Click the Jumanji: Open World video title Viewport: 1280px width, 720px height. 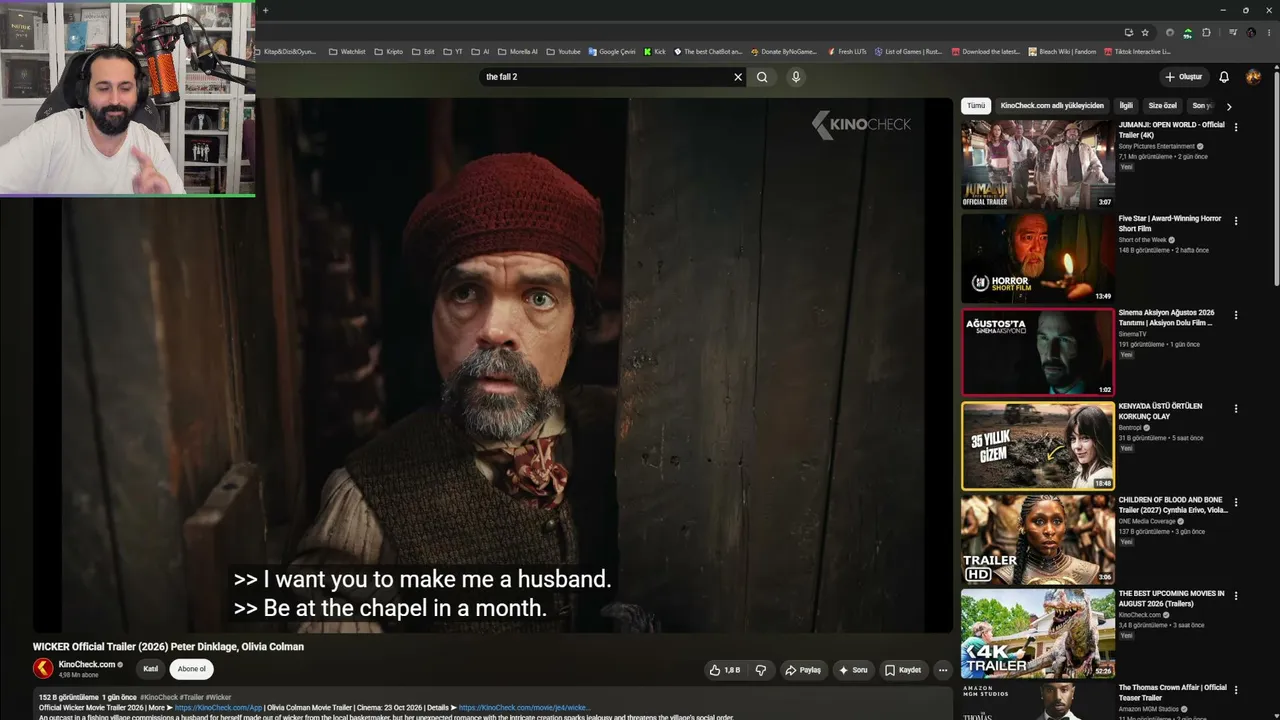(1171, 130)
